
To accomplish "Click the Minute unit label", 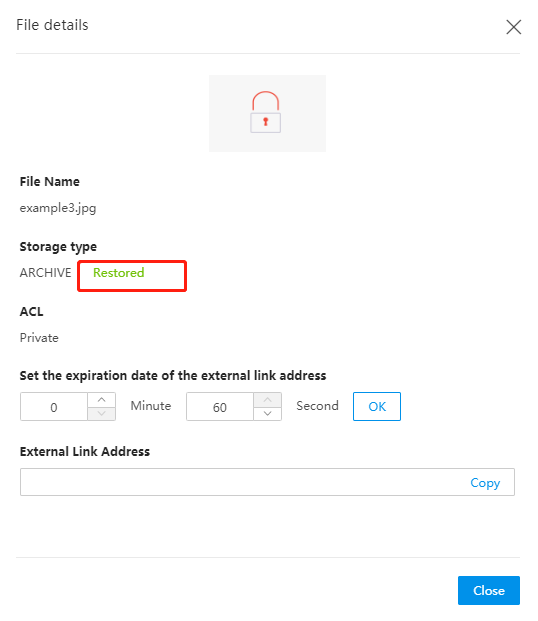I will [151, 406].
